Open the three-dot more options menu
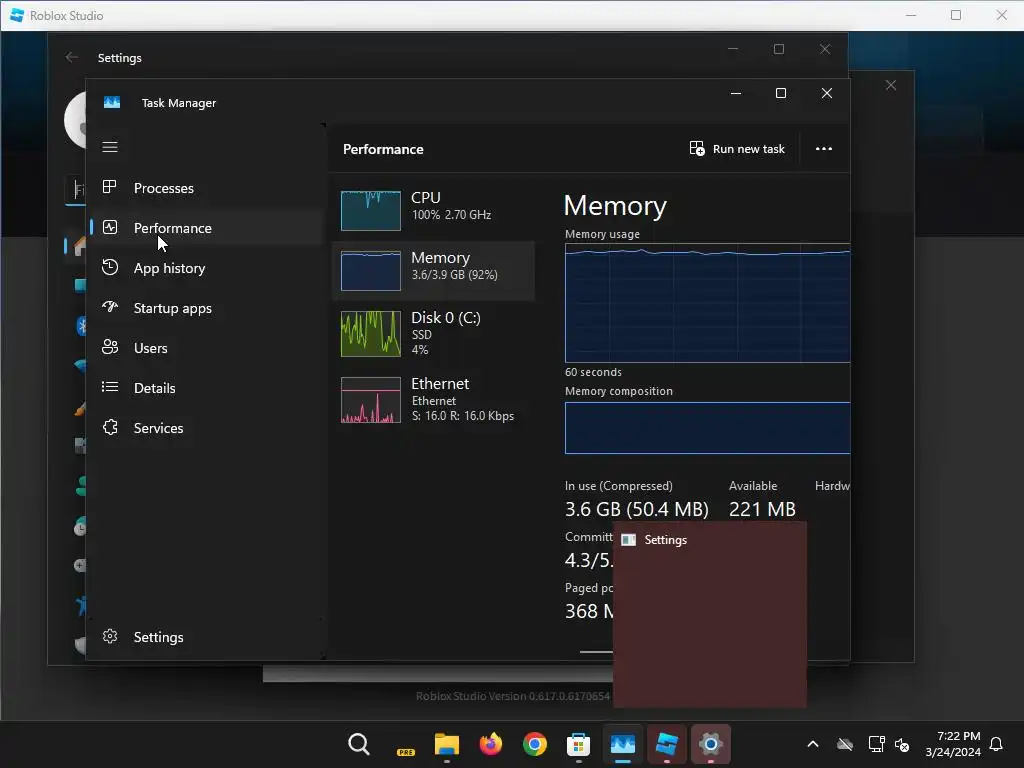The image size is (1024, 768). 824,149
